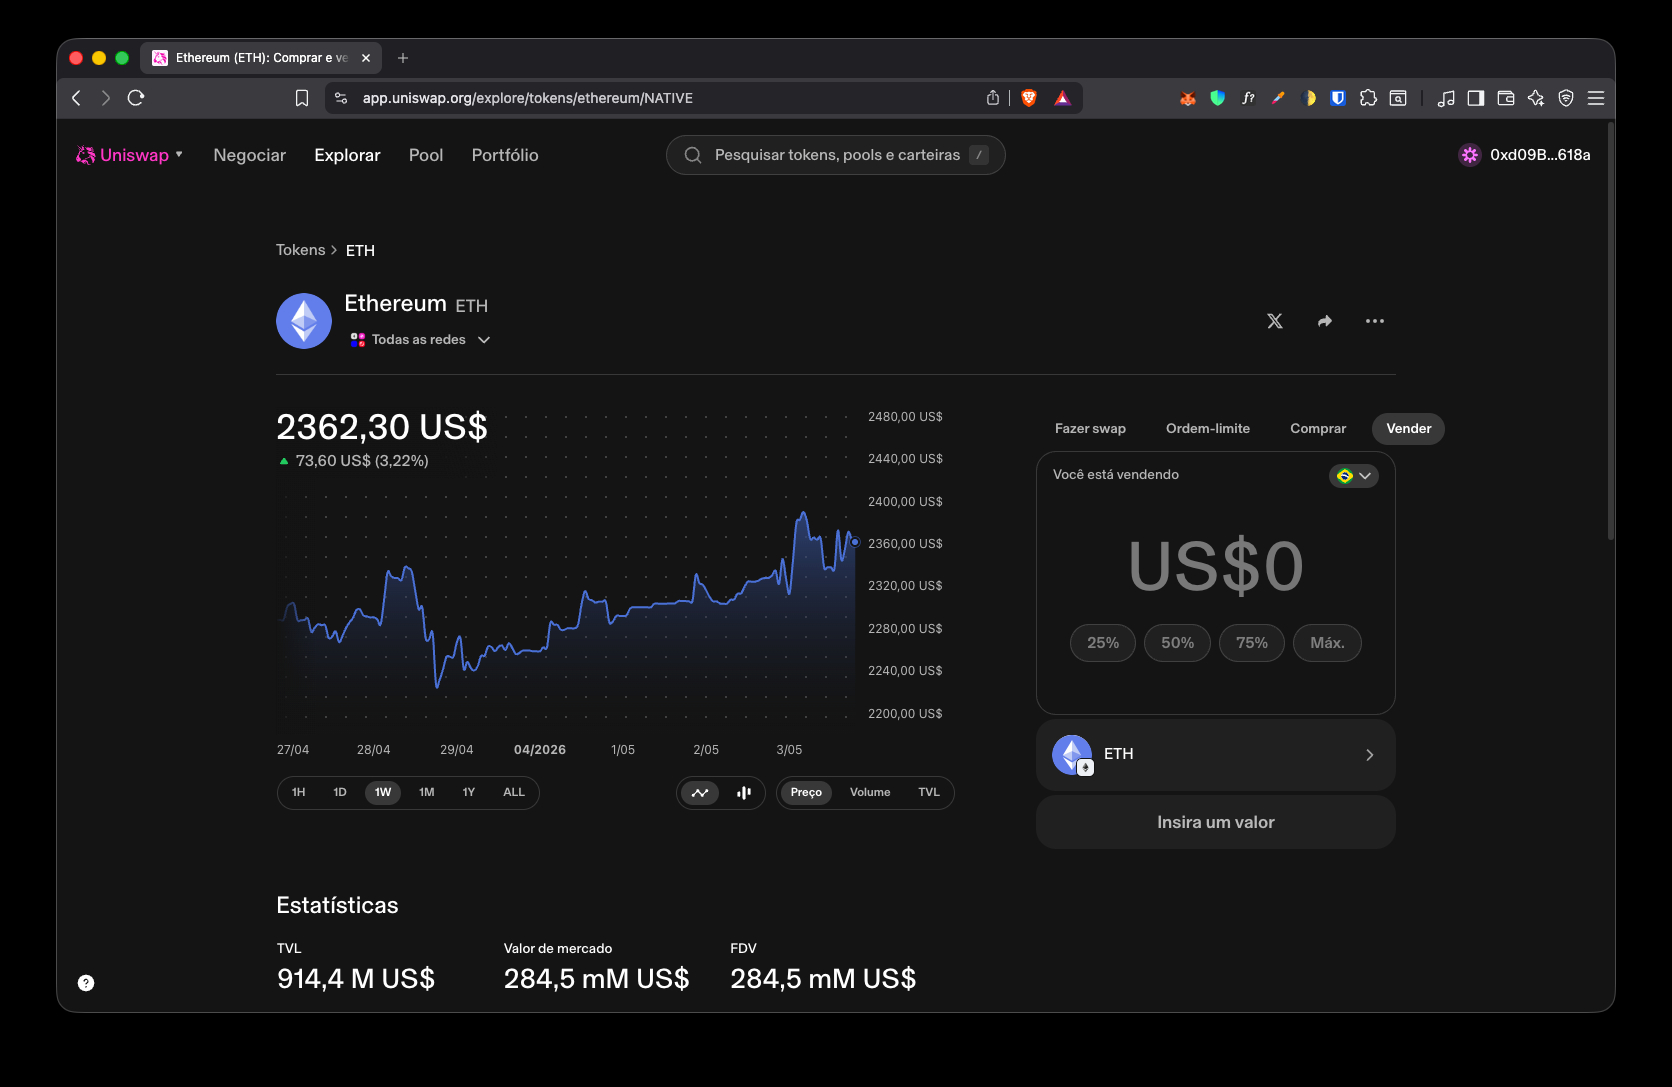Switch to the Fazer swap tab
This screenshot has width=1672, height=1087.
[1090, 429]
